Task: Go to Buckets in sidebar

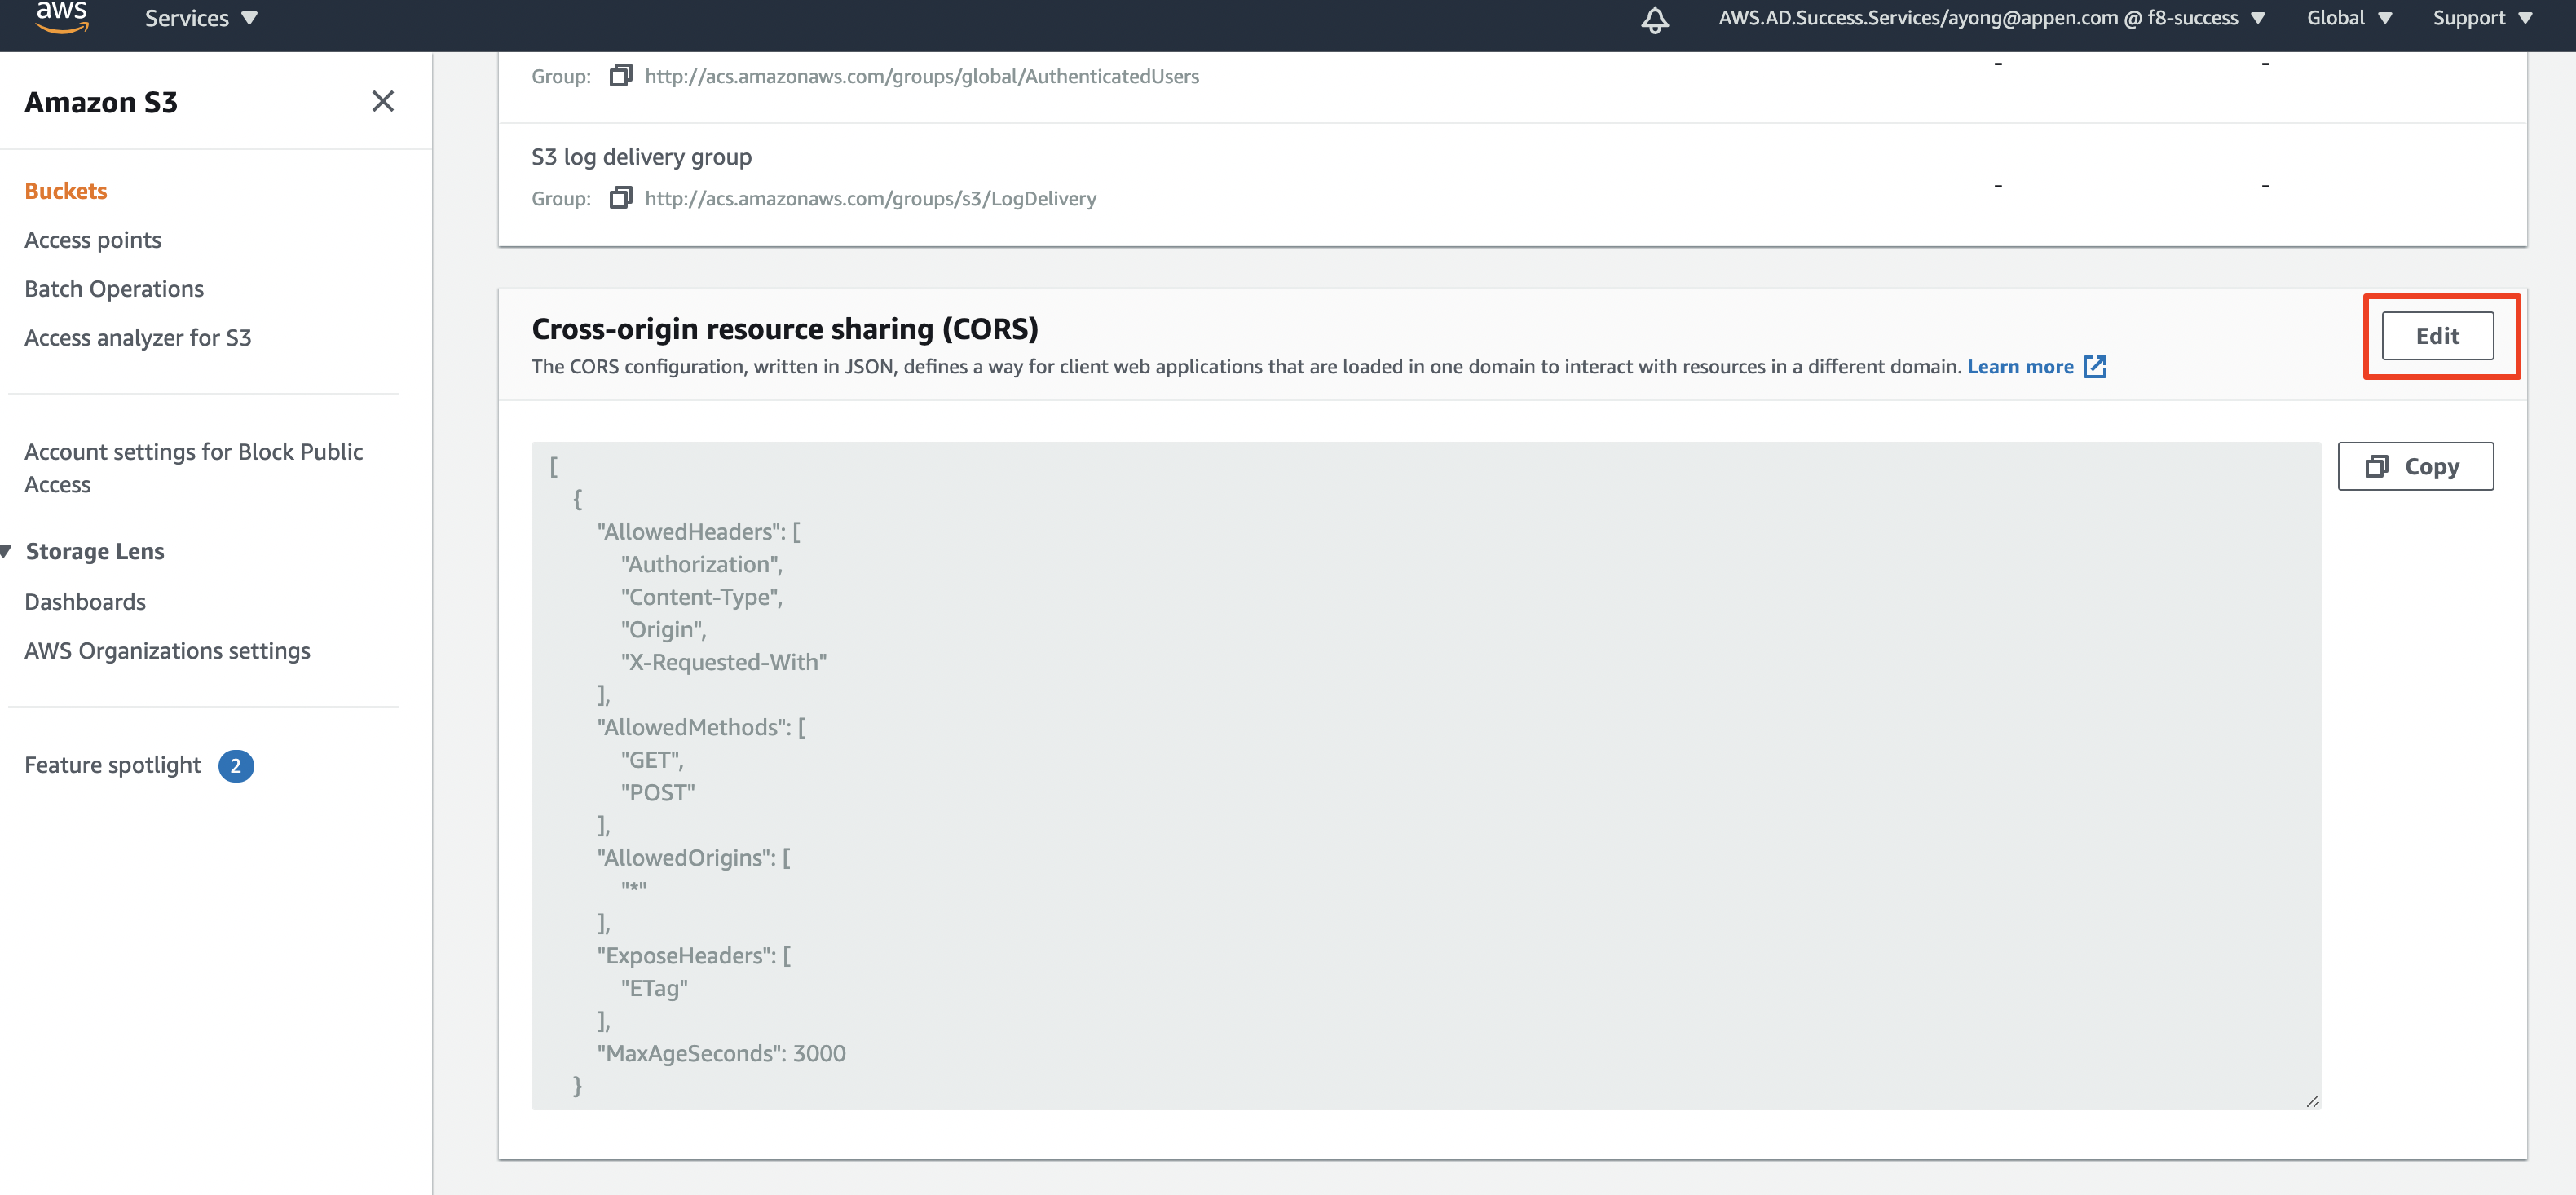Action: coord(66,191)
